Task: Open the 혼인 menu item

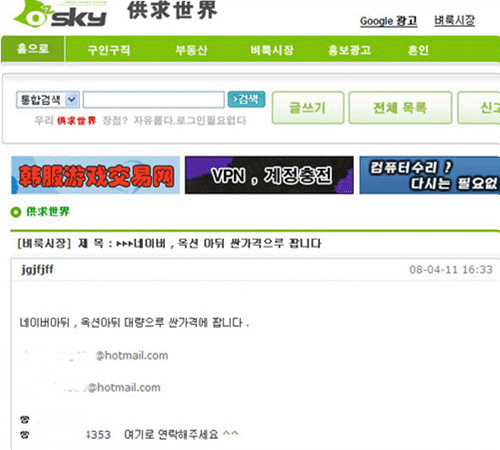Action: click(x=418, y=50)
